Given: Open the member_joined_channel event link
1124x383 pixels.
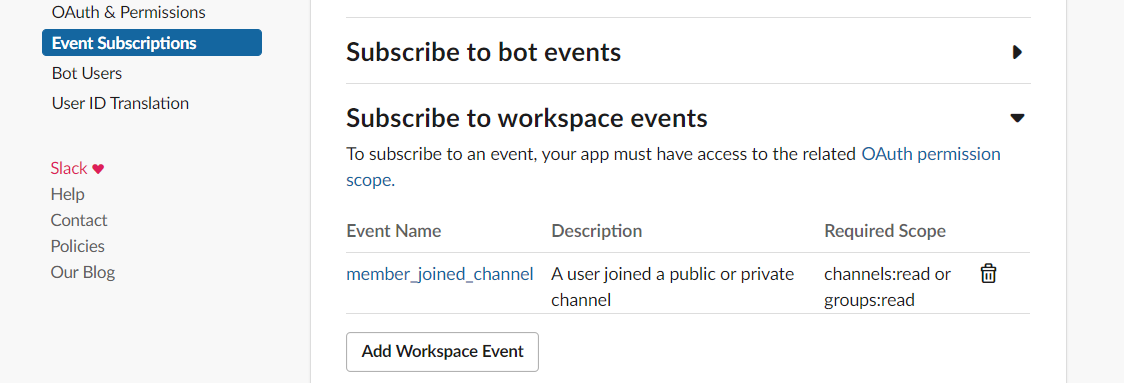Looking at the screenshot, I should click(x=439, y=274).
